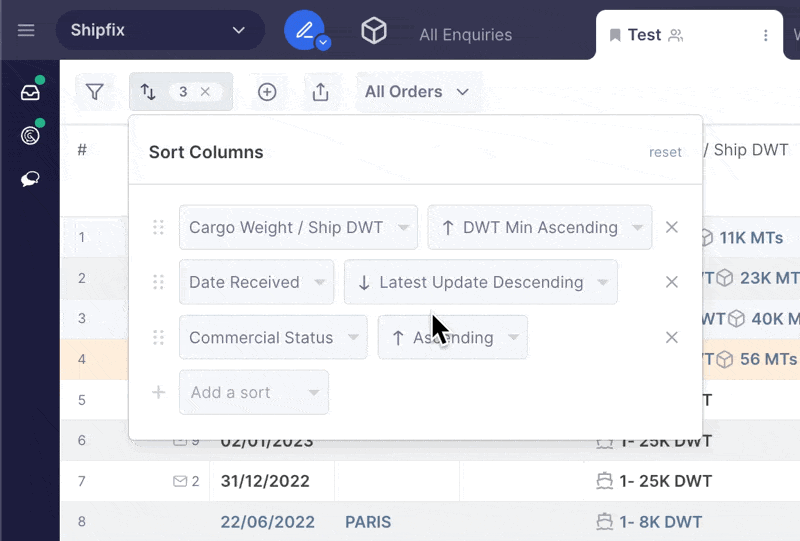The height and width of the screenshot is (541, 800).
Task: Clear the 3 active sorts badge
Action: 205,92
